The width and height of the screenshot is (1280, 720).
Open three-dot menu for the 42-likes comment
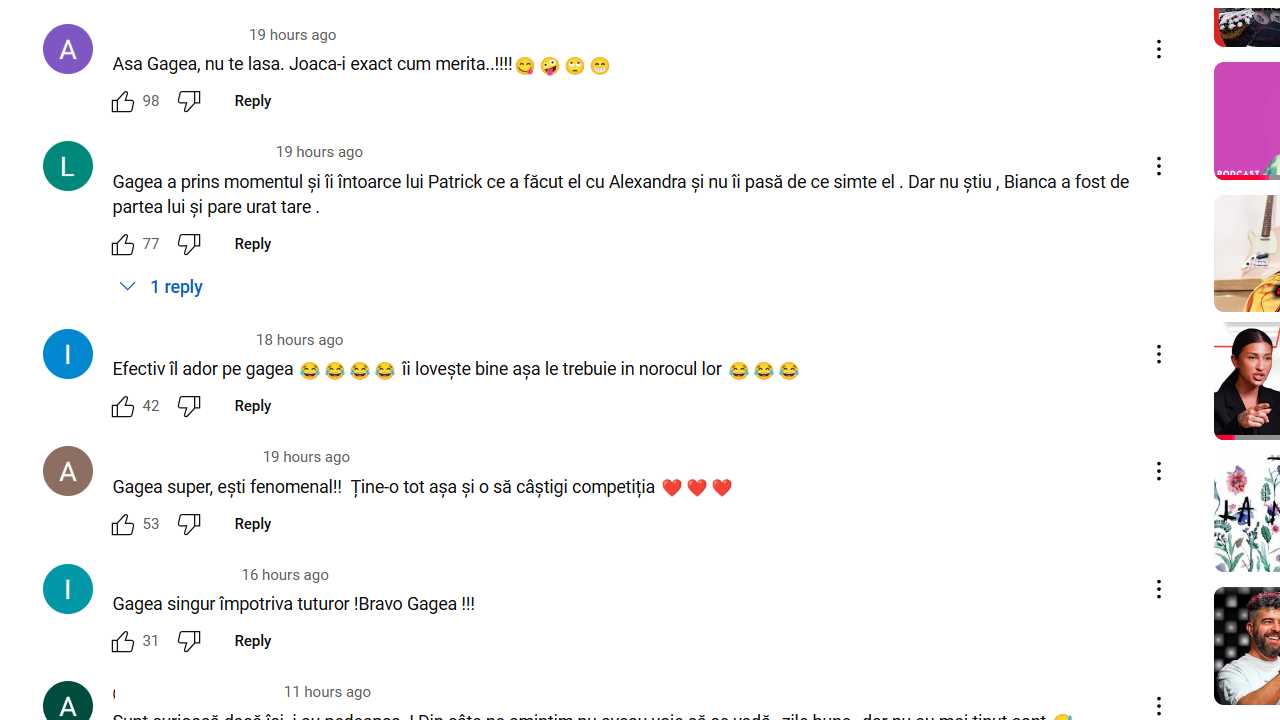[x=1159, y=354]
